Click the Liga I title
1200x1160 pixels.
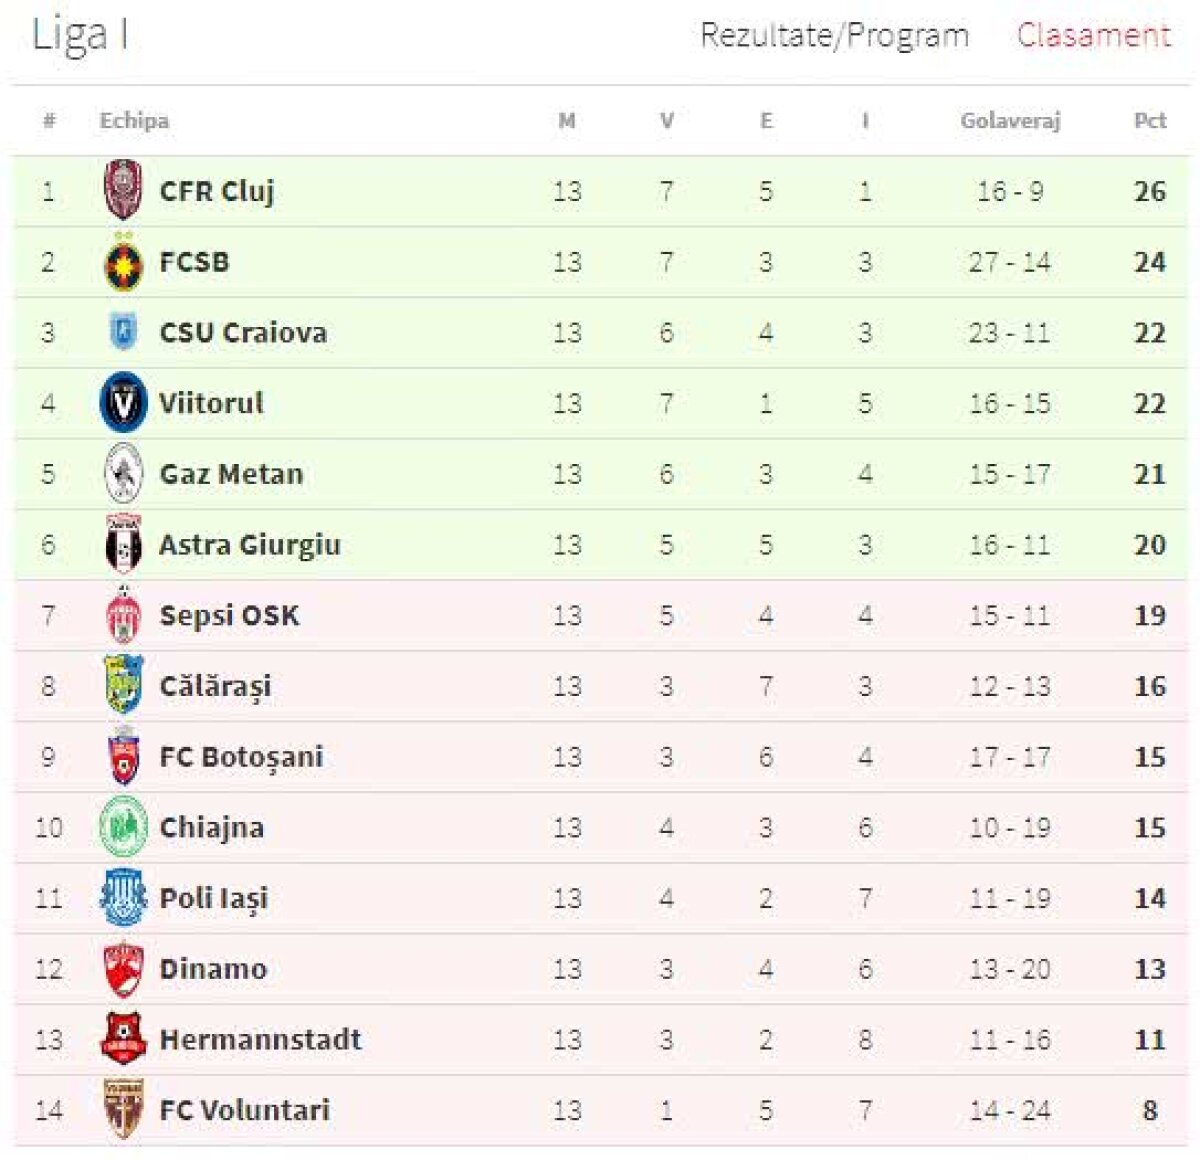[80, 35]
